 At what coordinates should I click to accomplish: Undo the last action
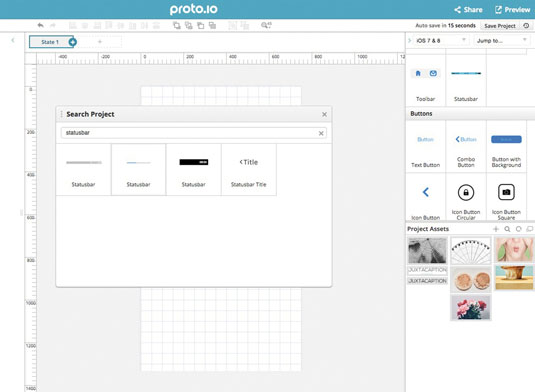point(40,25)
